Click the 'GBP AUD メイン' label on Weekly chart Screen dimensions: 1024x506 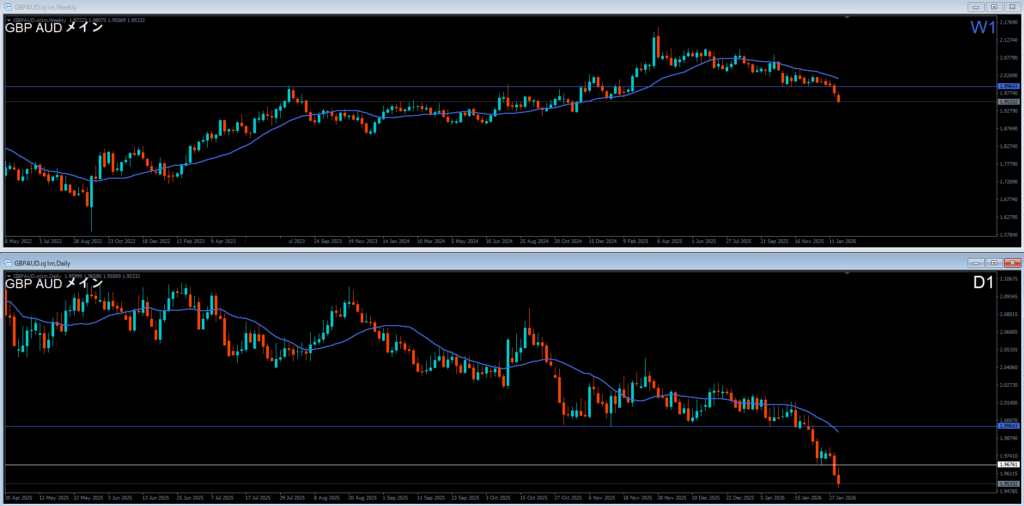tap(54, 28)
